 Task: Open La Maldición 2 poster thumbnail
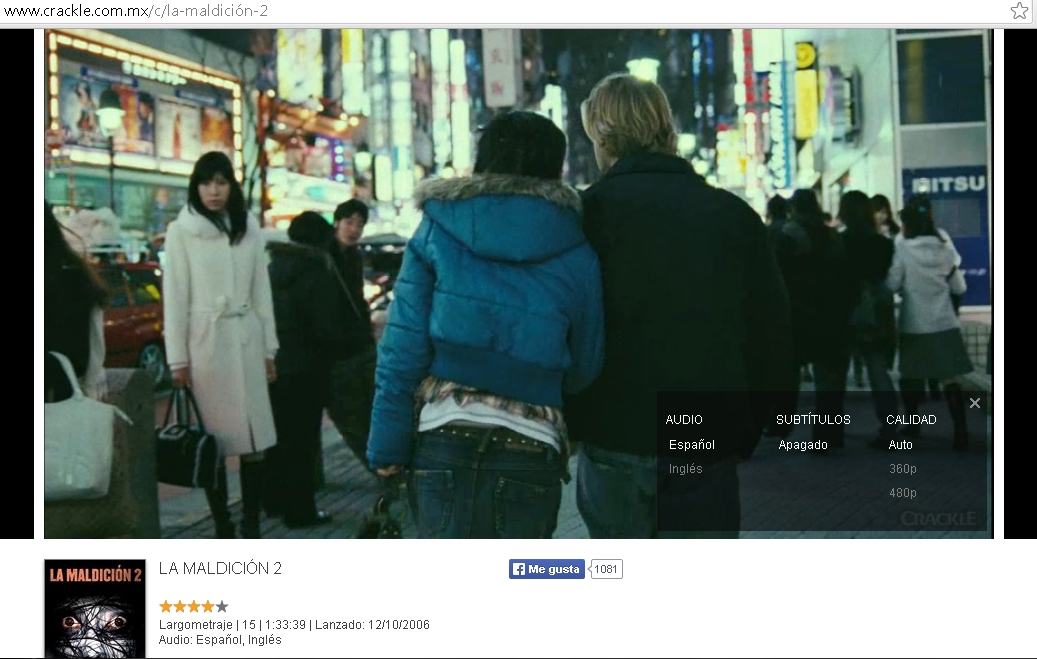[95, 609]
